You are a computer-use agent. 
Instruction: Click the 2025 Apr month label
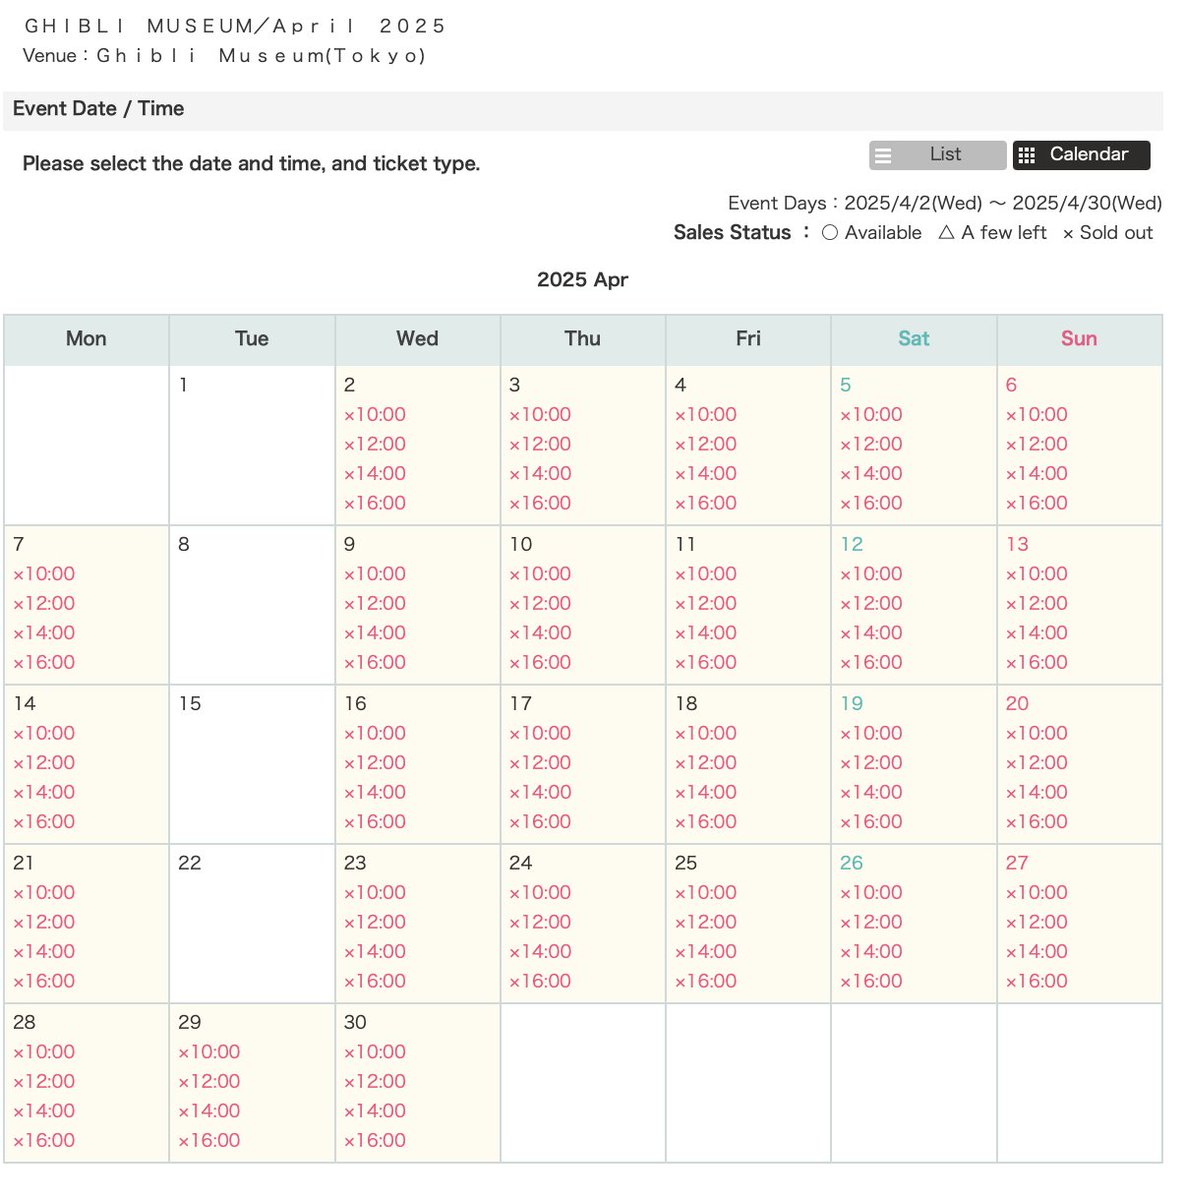(x=583, y=280)
